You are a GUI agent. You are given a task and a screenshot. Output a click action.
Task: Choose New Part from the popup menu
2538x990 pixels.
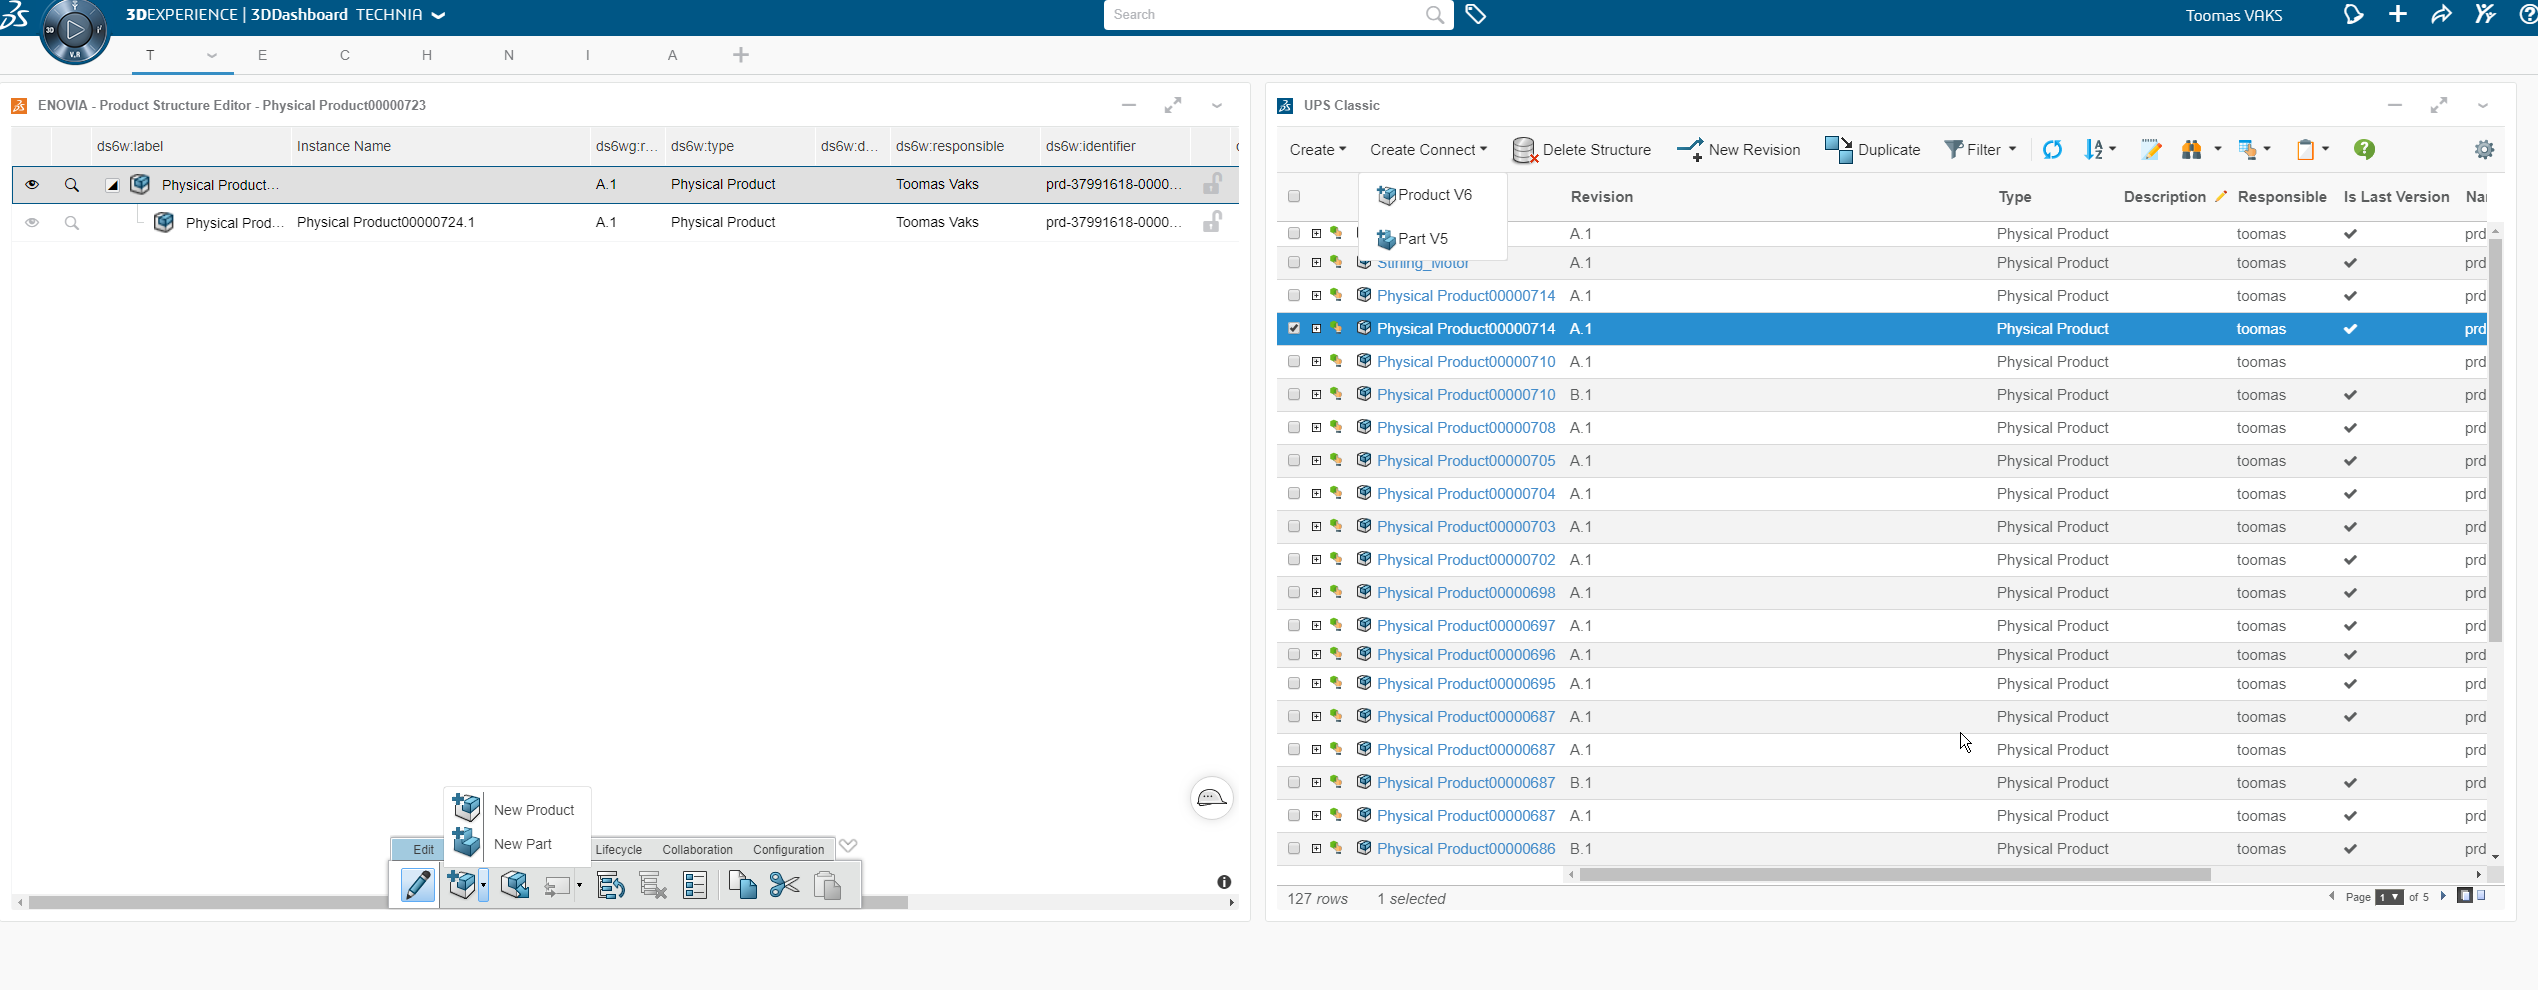click(x=522, y=844)
